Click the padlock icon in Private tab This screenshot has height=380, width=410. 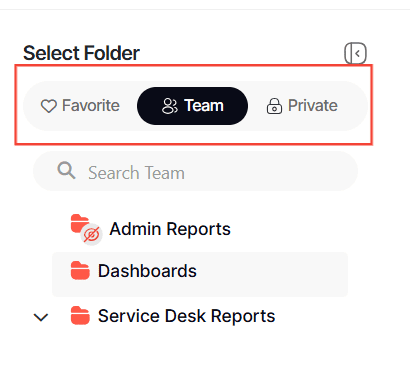pyautogui.click(x=274, y=106)
